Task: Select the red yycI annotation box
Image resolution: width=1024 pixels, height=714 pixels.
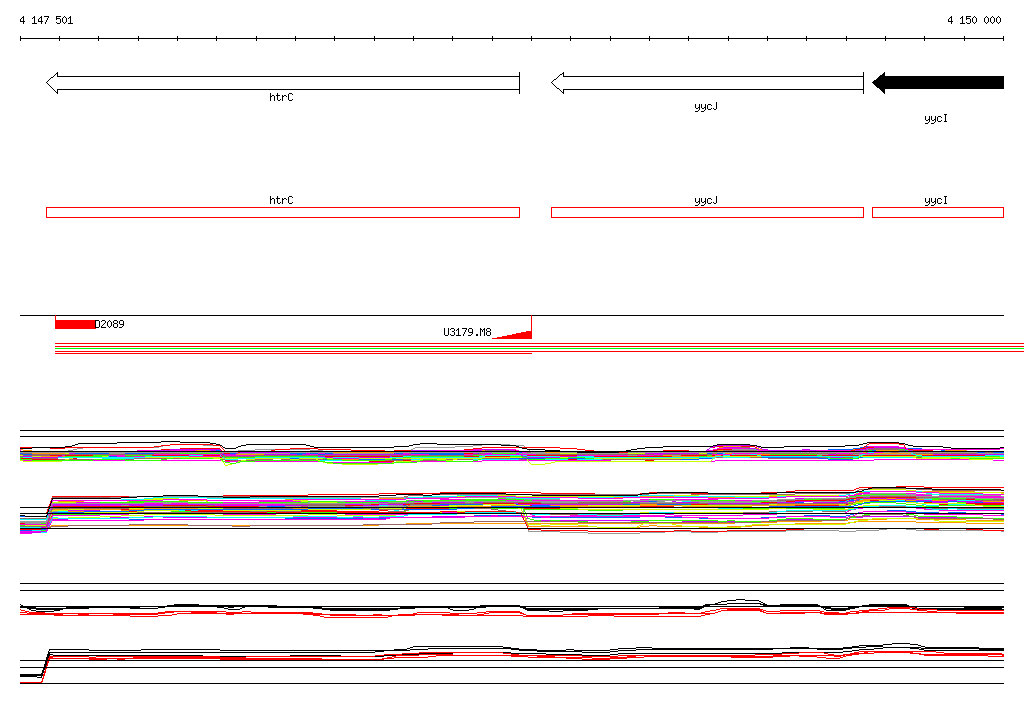Action: point(938,212)
